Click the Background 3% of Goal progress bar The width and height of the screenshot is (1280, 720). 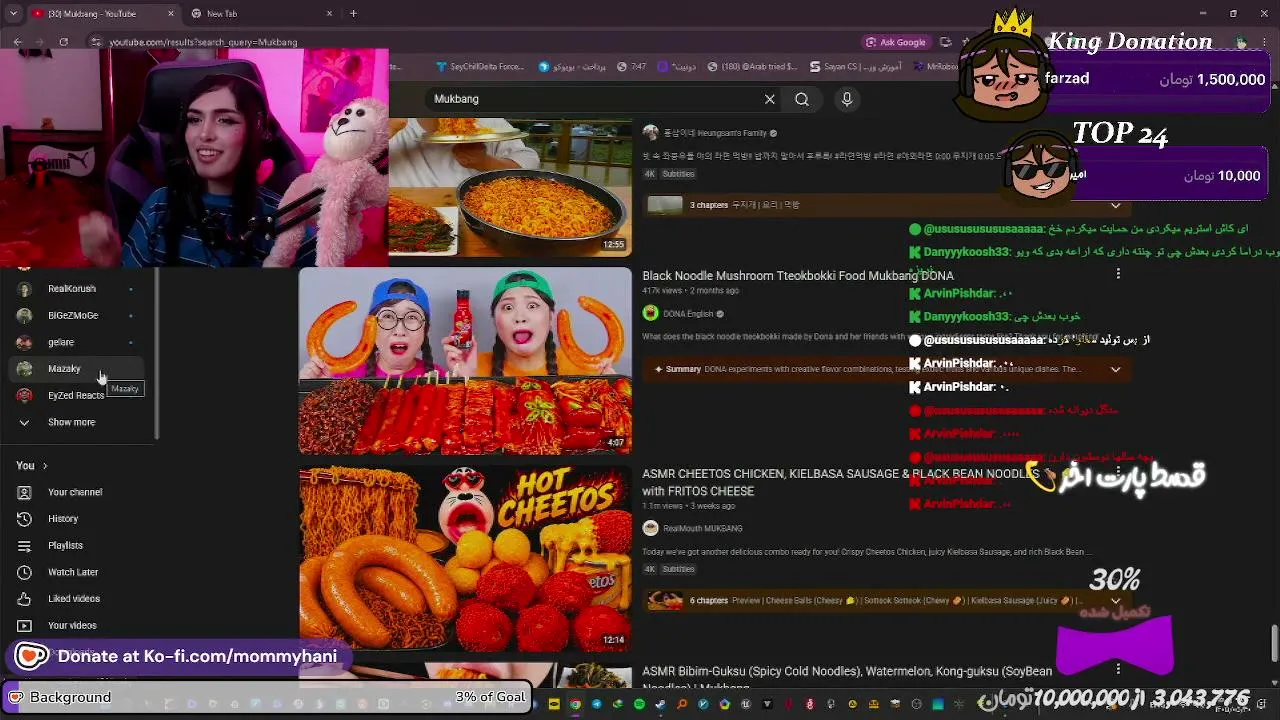click(x=268, y=697)
